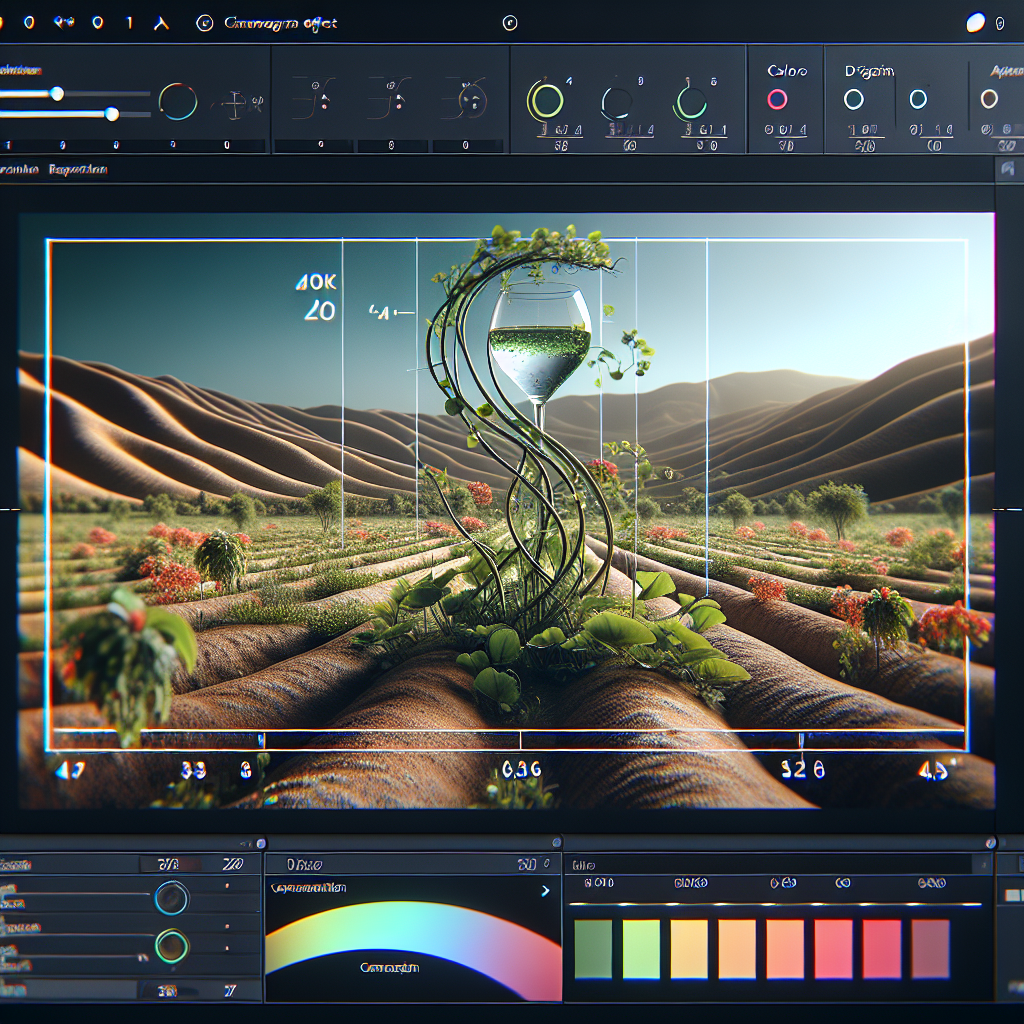The width and height of the screenshot is (1024, 1024).
Task: Click the 0.36 center timeline marker
Action: point(522,771)
